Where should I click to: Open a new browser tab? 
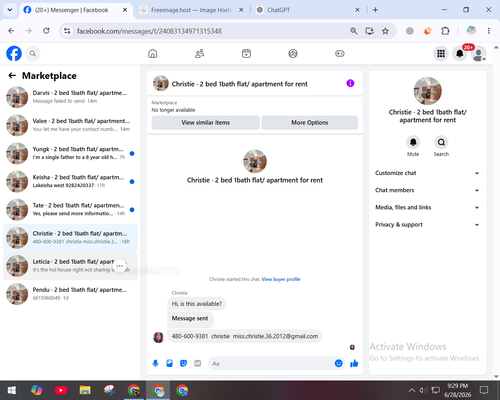[375, 10]
